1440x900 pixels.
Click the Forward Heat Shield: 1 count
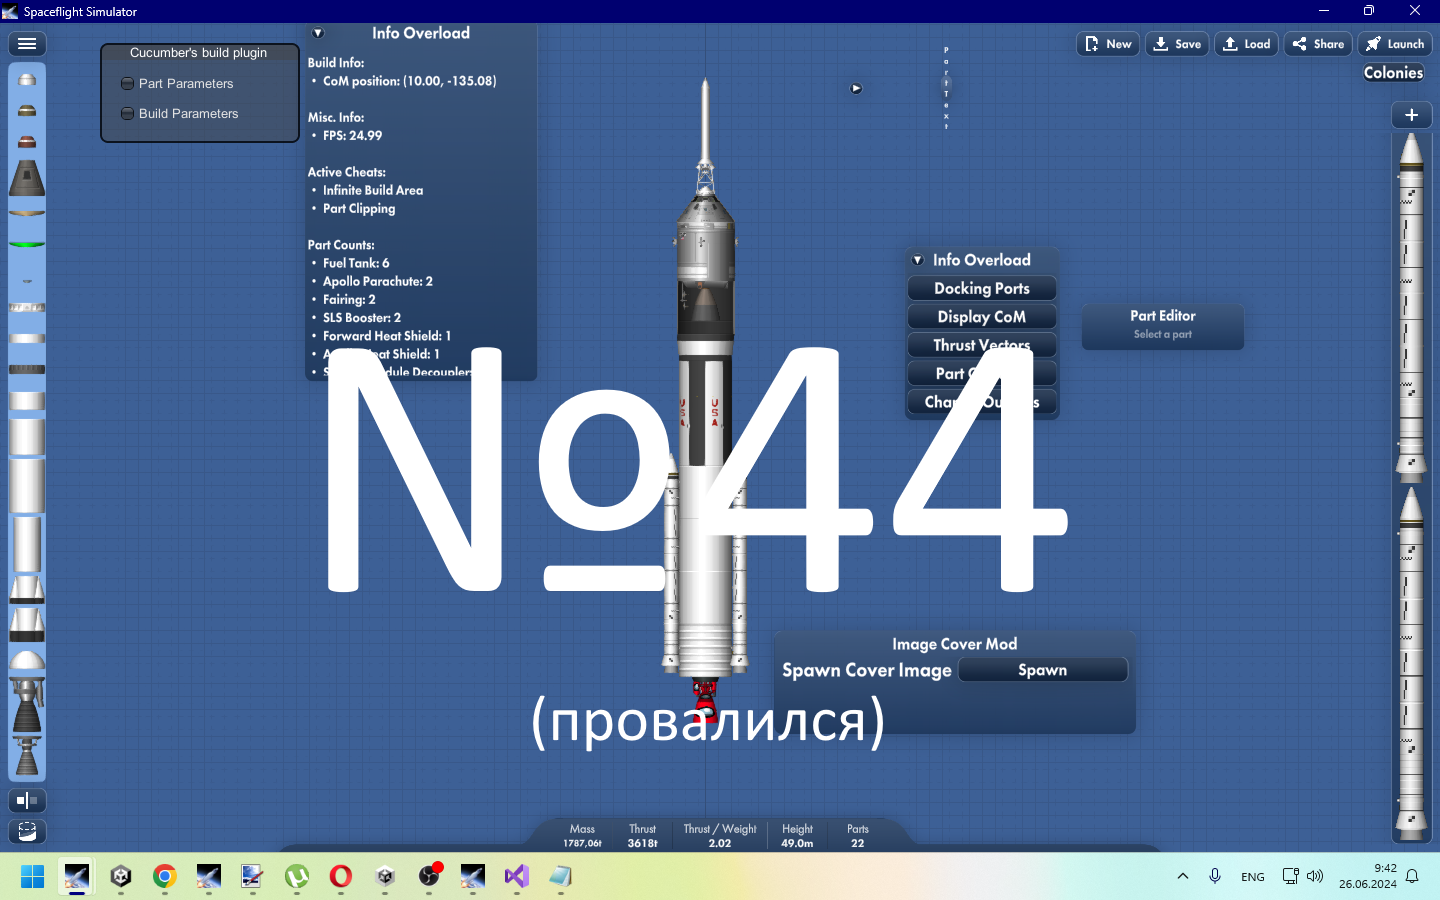click(x=387, y=336)
